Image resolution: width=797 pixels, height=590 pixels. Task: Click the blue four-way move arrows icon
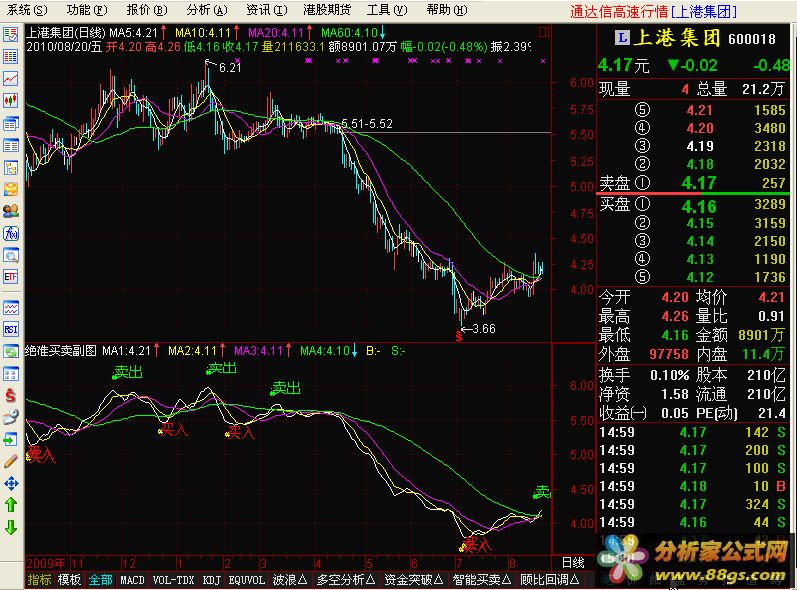pyautogui.click(x=11, y=483)
